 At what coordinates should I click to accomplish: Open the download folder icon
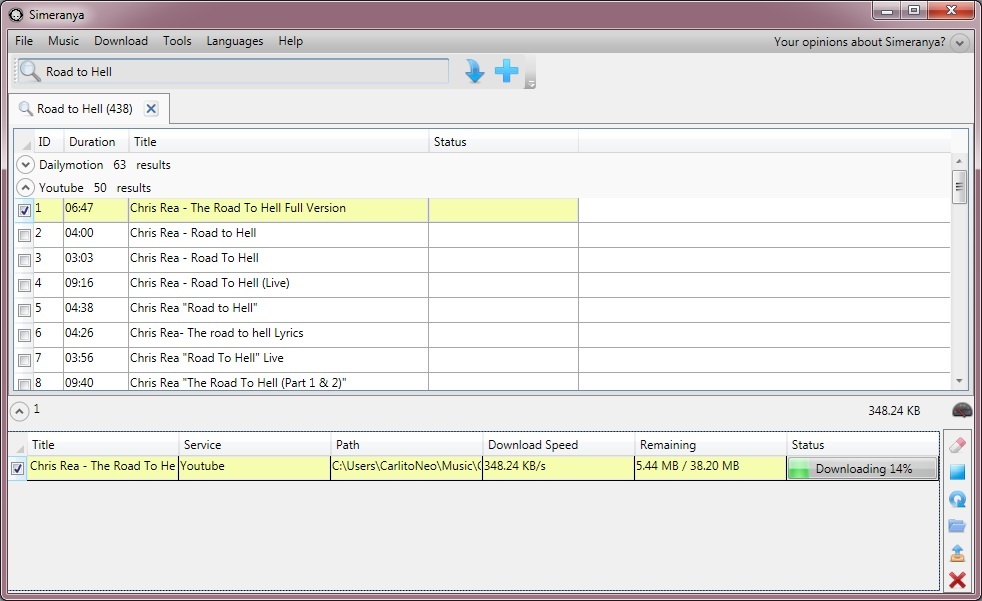point(957,526)
